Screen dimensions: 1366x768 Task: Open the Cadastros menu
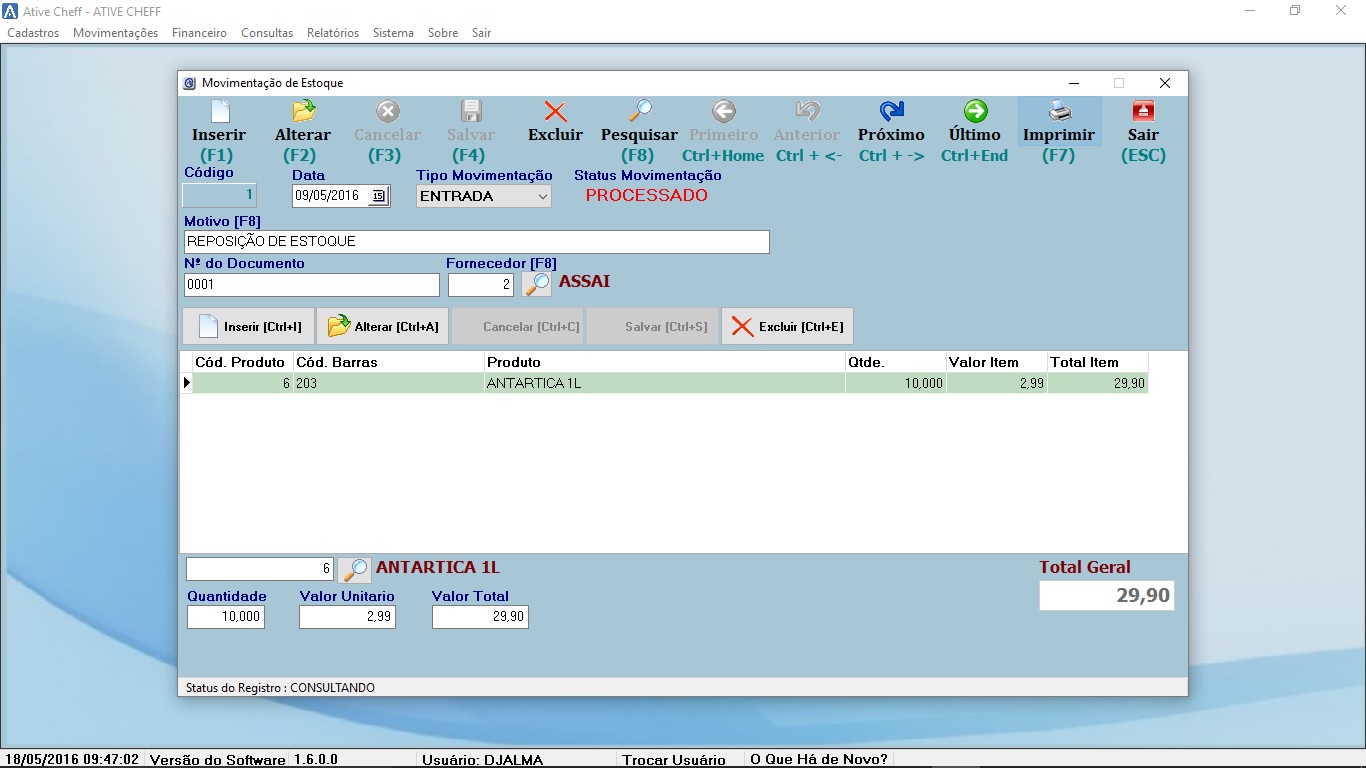(x=33, y=33)
